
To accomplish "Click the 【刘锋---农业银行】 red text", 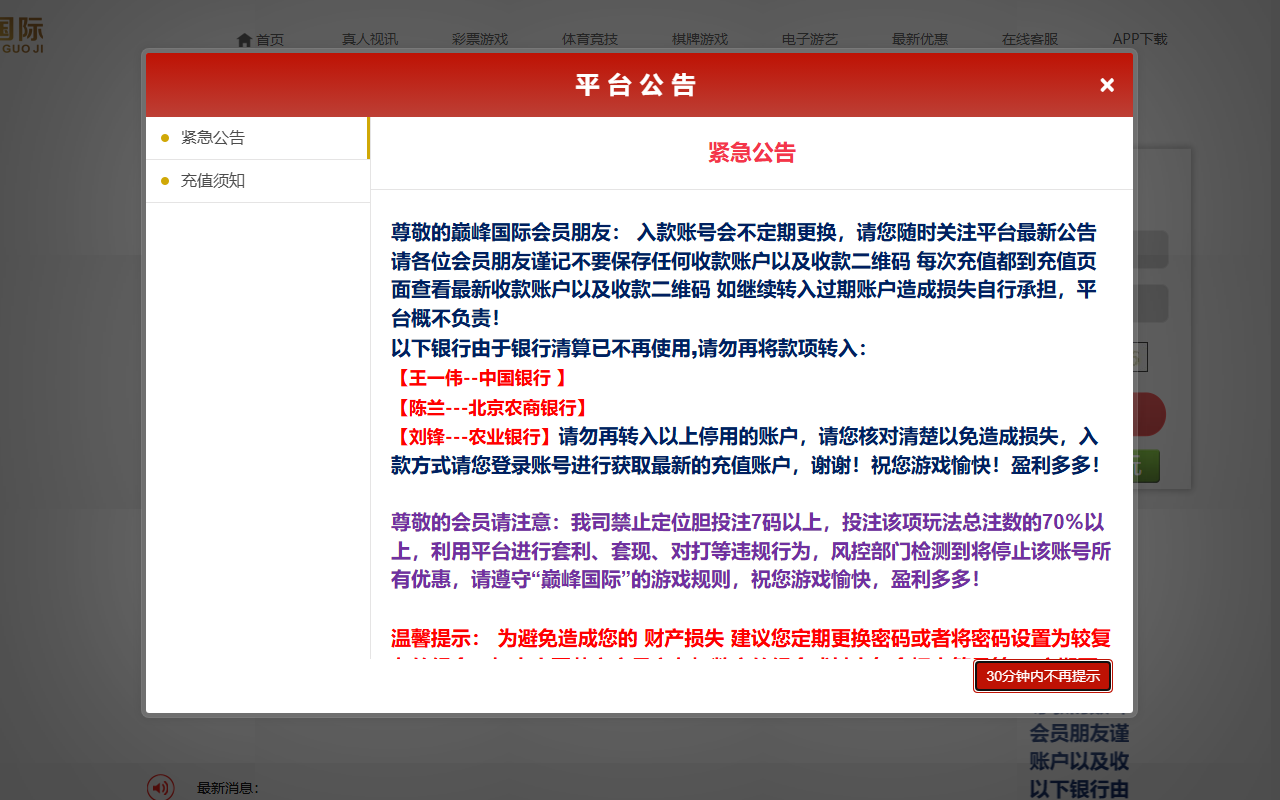I will pyautogui.click(x=473, y=437).
